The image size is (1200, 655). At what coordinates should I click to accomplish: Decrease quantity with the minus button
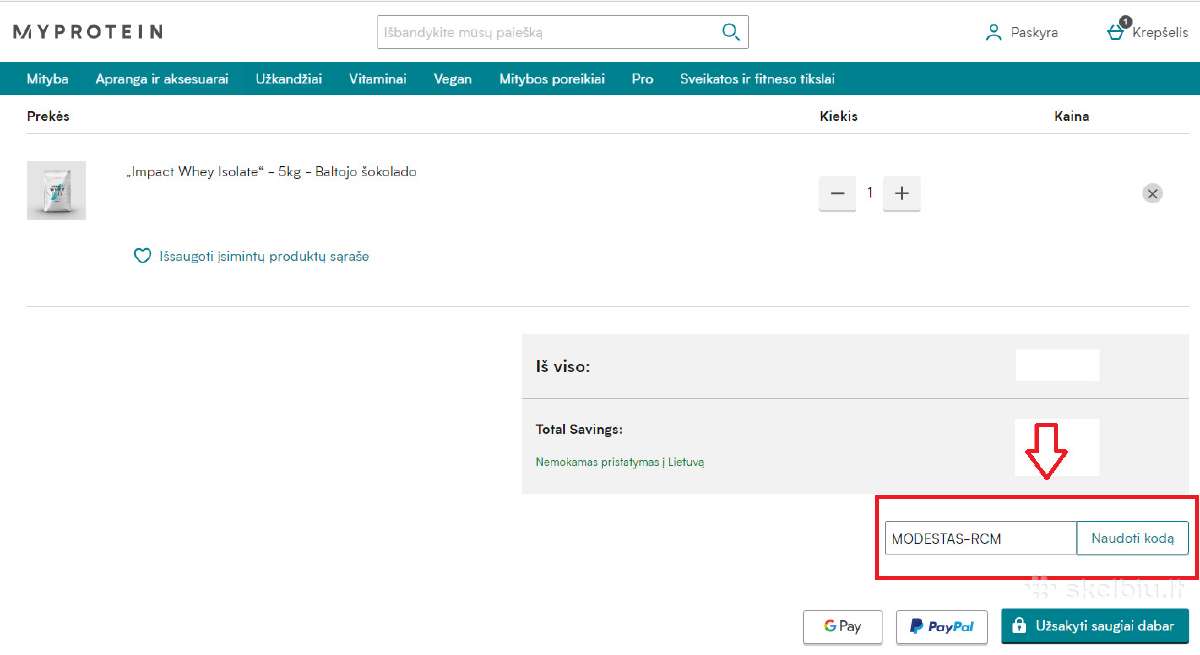(x=837, y=193)
